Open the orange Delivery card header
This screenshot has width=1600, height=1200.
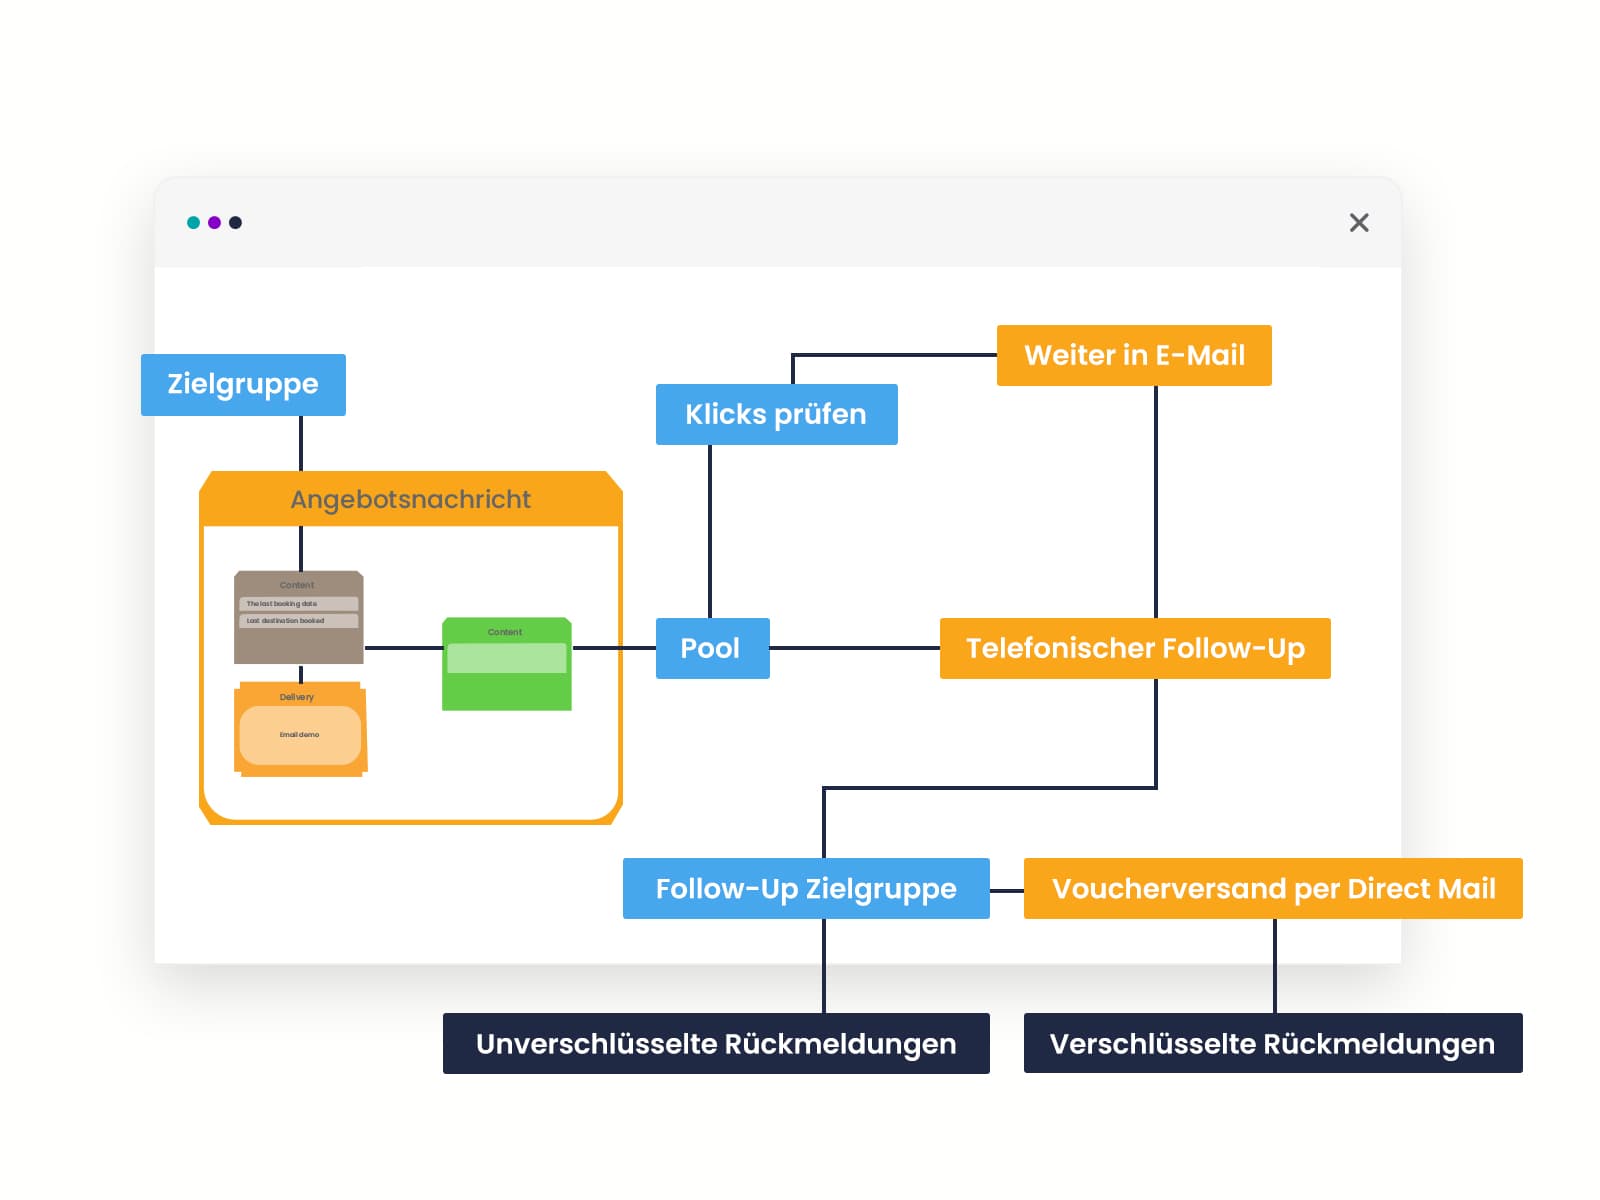(x=297, y=697)
